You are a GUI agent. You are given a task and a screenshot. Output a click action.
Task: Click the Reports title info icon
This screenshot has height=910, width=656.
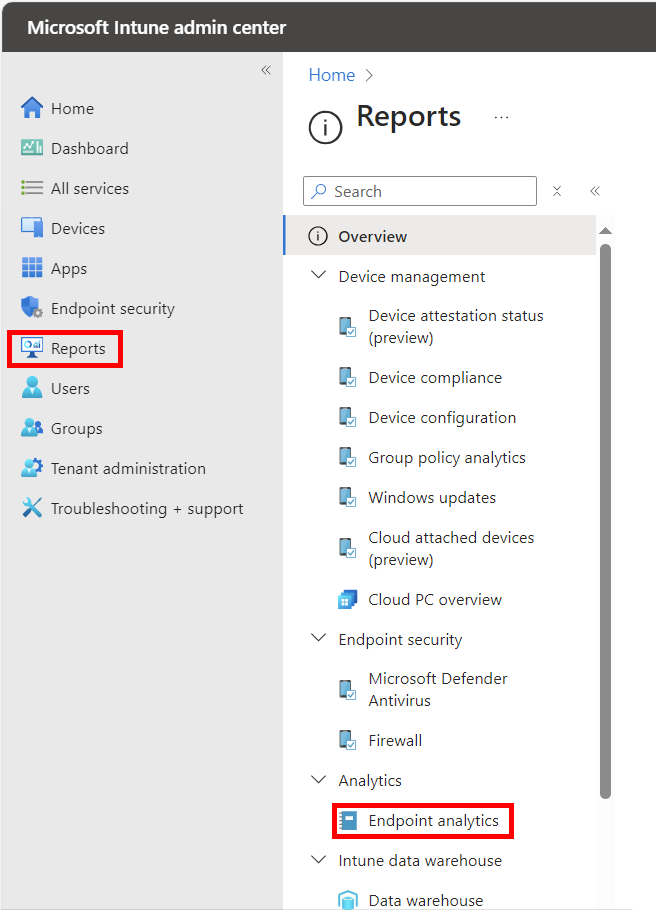(325, 127)
